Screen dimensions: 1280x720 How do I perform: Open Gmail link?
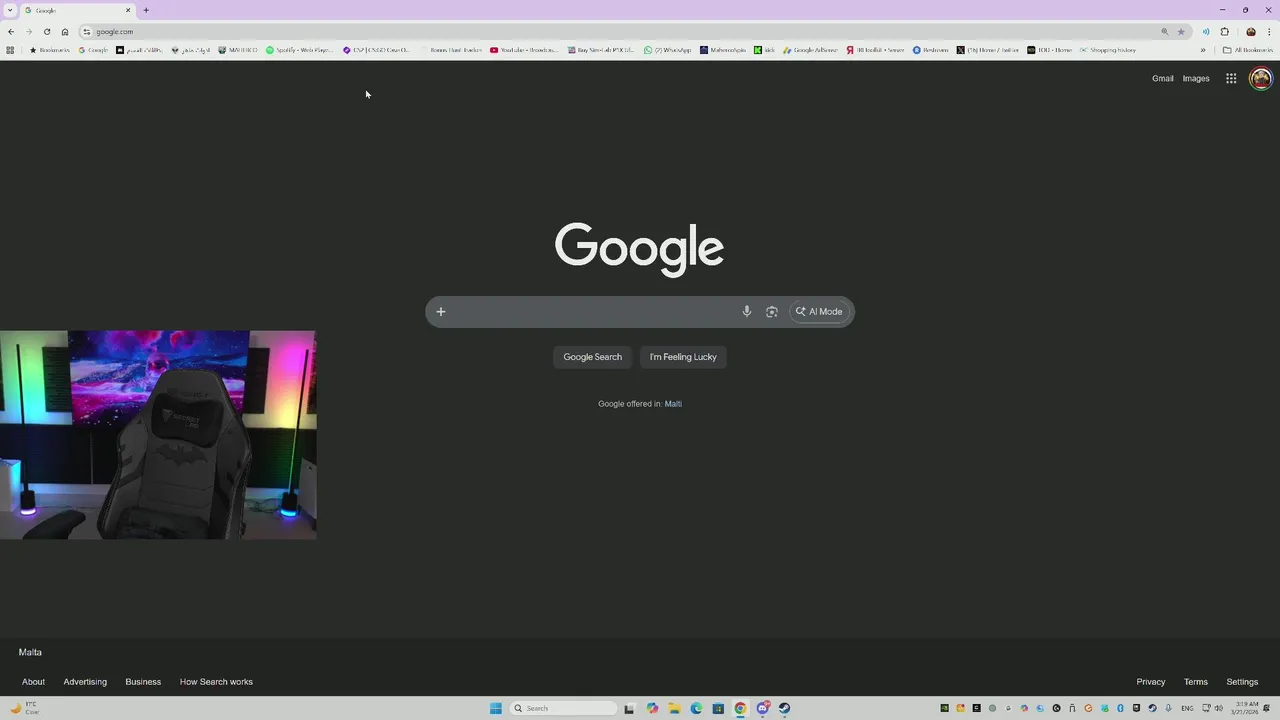coord(1162,78)
